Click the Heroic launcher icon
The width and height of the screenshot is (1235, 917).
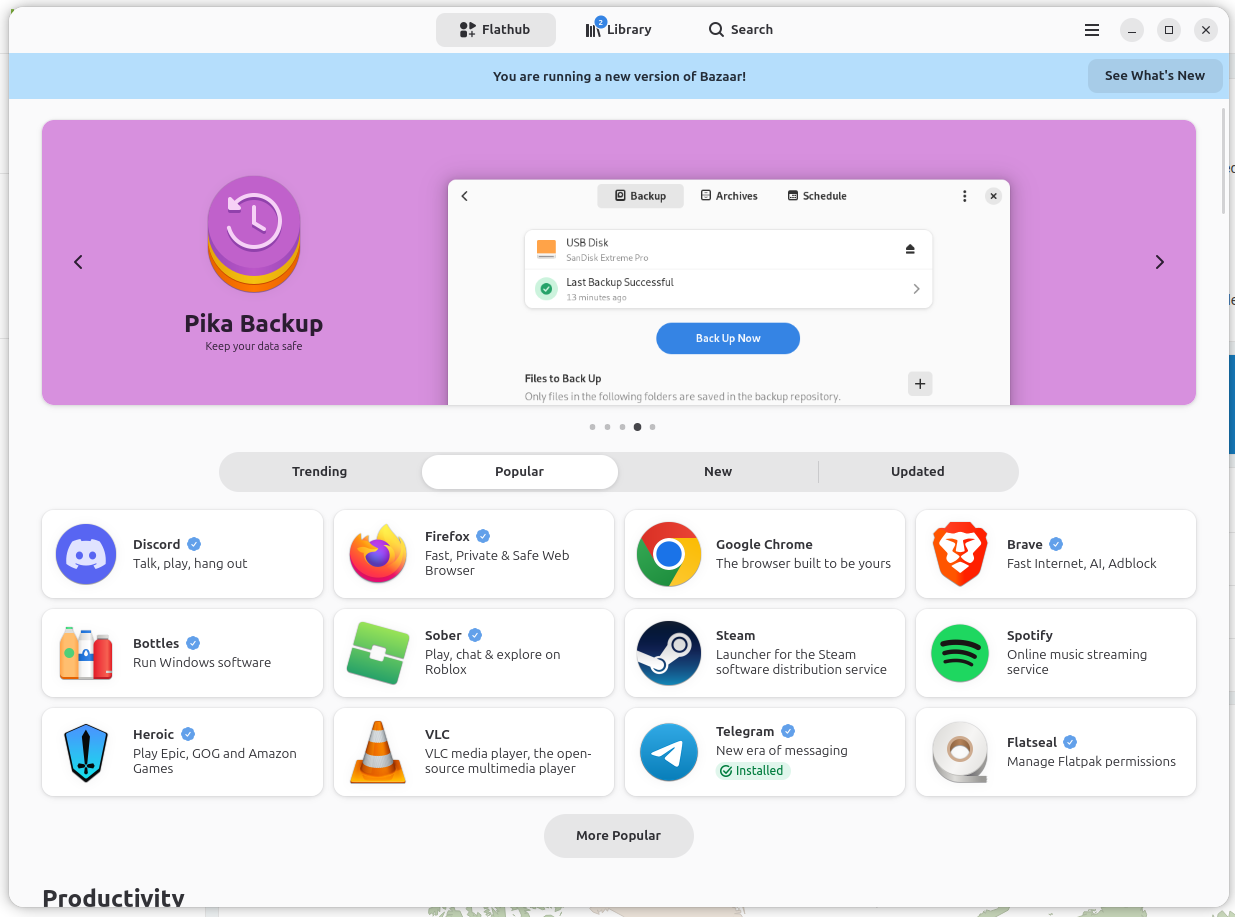[86, 752]
